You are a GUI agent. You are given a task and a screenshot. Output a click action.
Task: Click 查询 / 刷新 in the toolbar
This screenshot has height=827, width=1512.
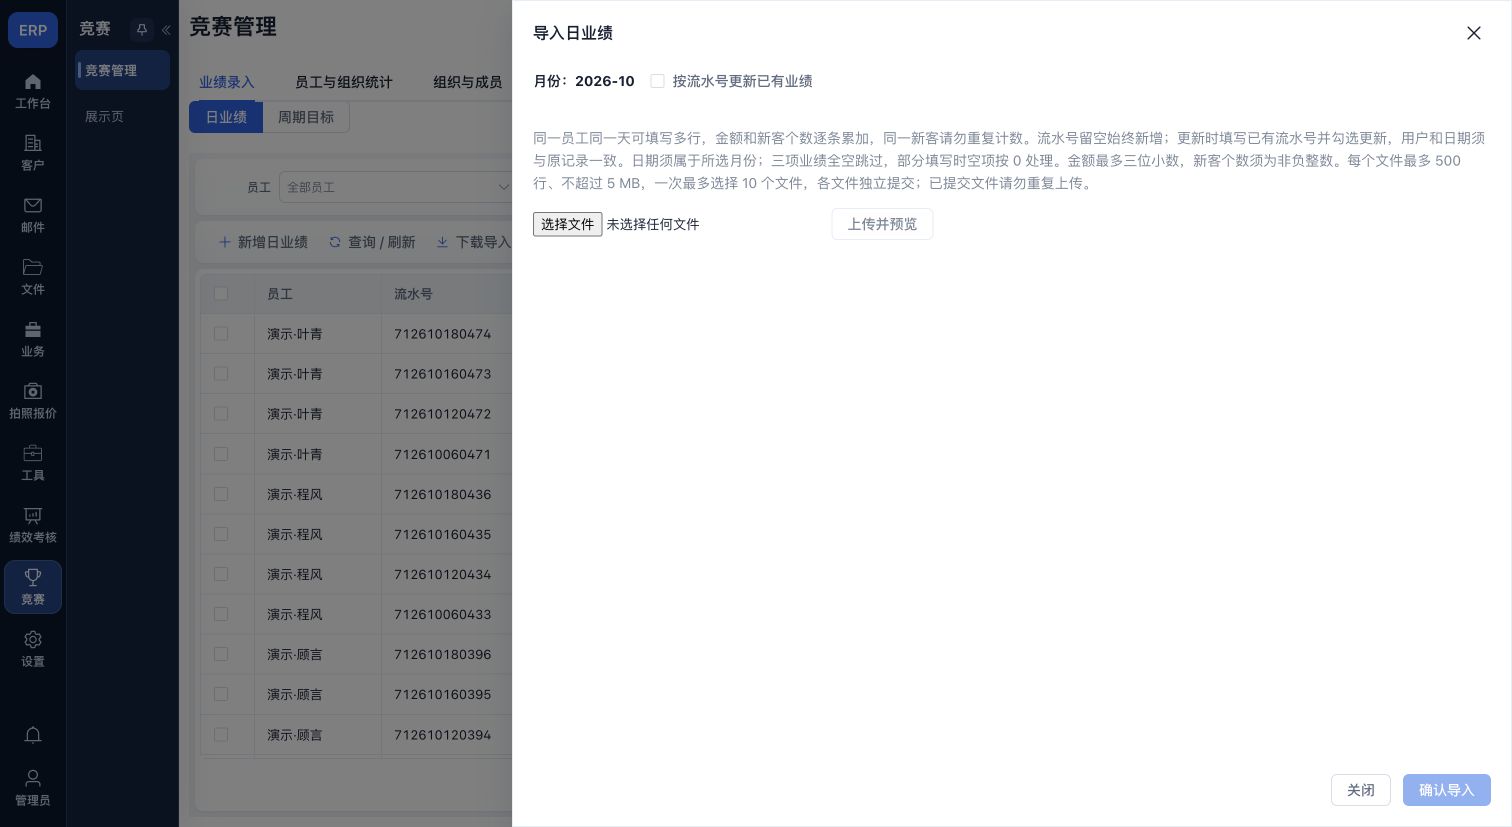[x=372, y=242]
